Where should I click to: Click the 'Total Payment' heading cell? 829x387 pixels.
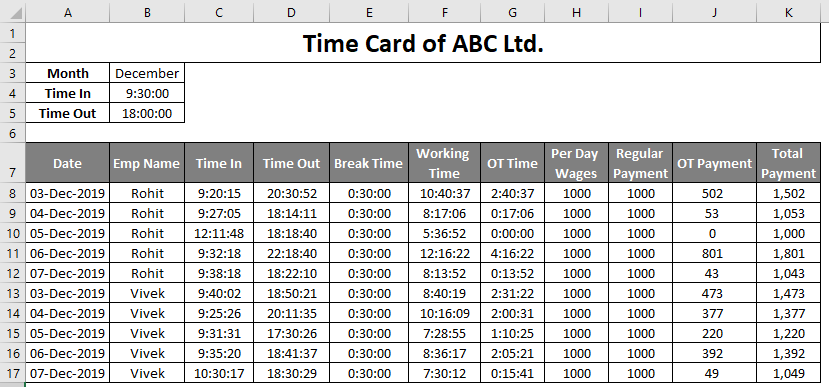788,163
